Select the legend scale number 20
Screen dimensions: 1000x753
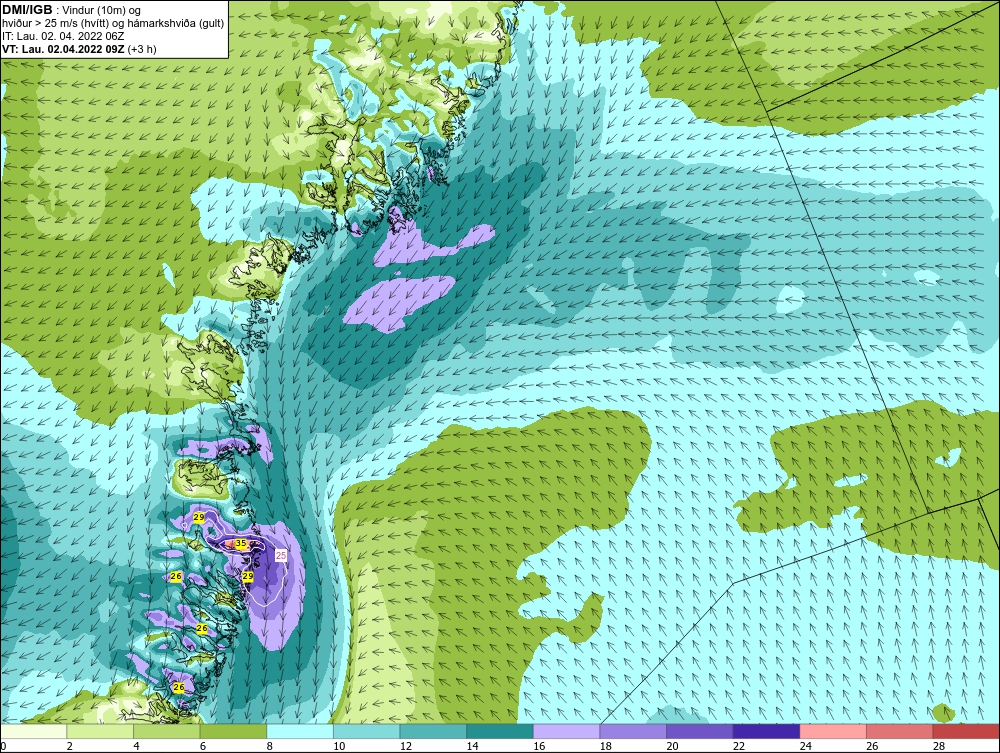point(672,746)
